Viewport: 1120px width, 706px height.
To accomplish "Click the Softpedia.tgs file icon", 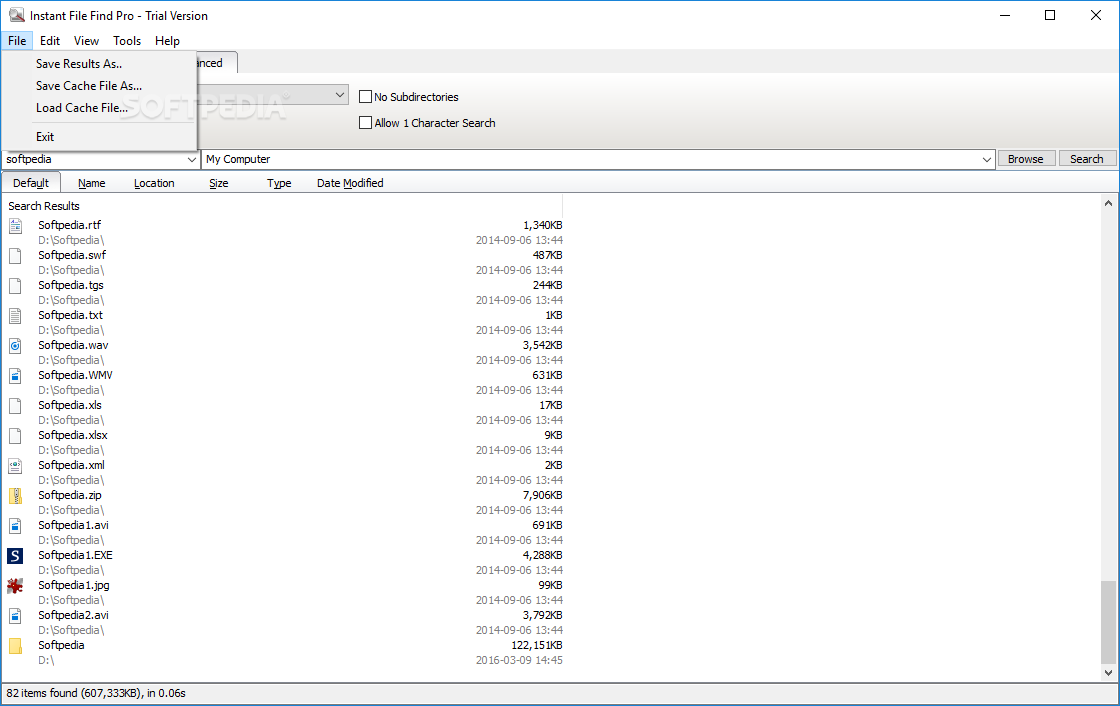I will (15, 286).
